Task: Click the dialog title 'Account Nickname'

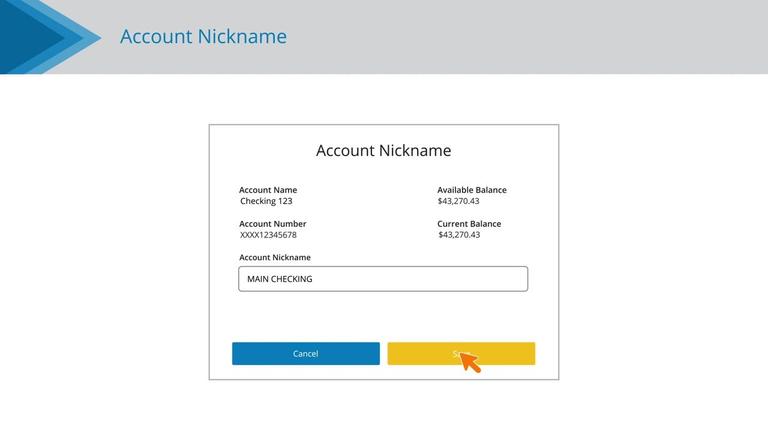Action: pyautogui.click(x=384, y=150)
